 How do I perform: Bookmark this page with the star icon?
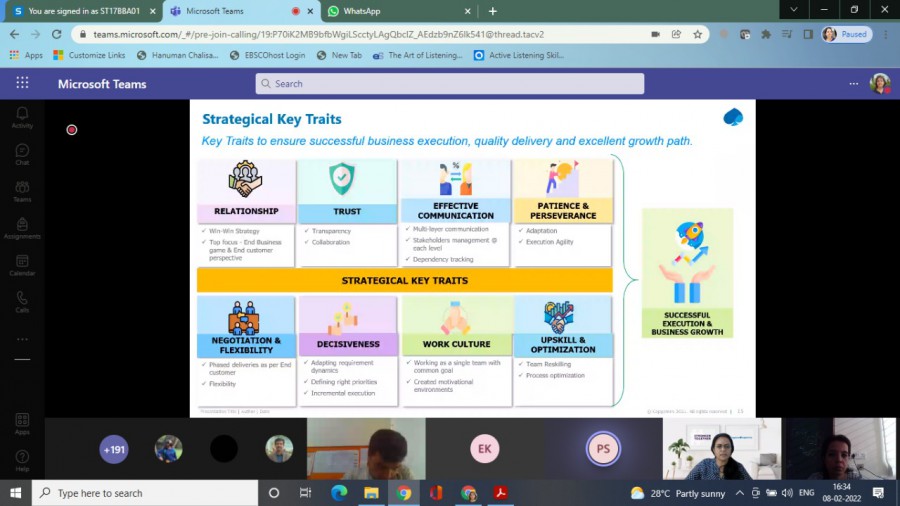click(698, 34)
